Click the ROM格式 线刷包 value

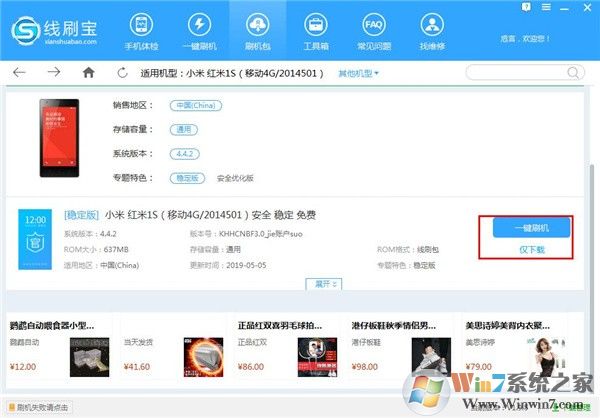[x=427, y=250]
